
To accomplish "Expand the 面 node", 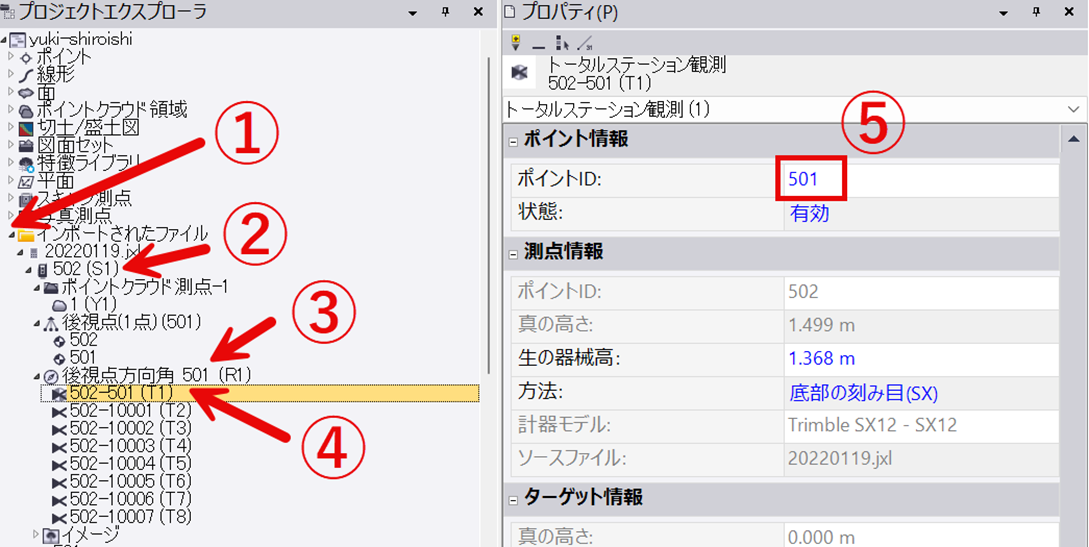I will (x=11, y=91).
